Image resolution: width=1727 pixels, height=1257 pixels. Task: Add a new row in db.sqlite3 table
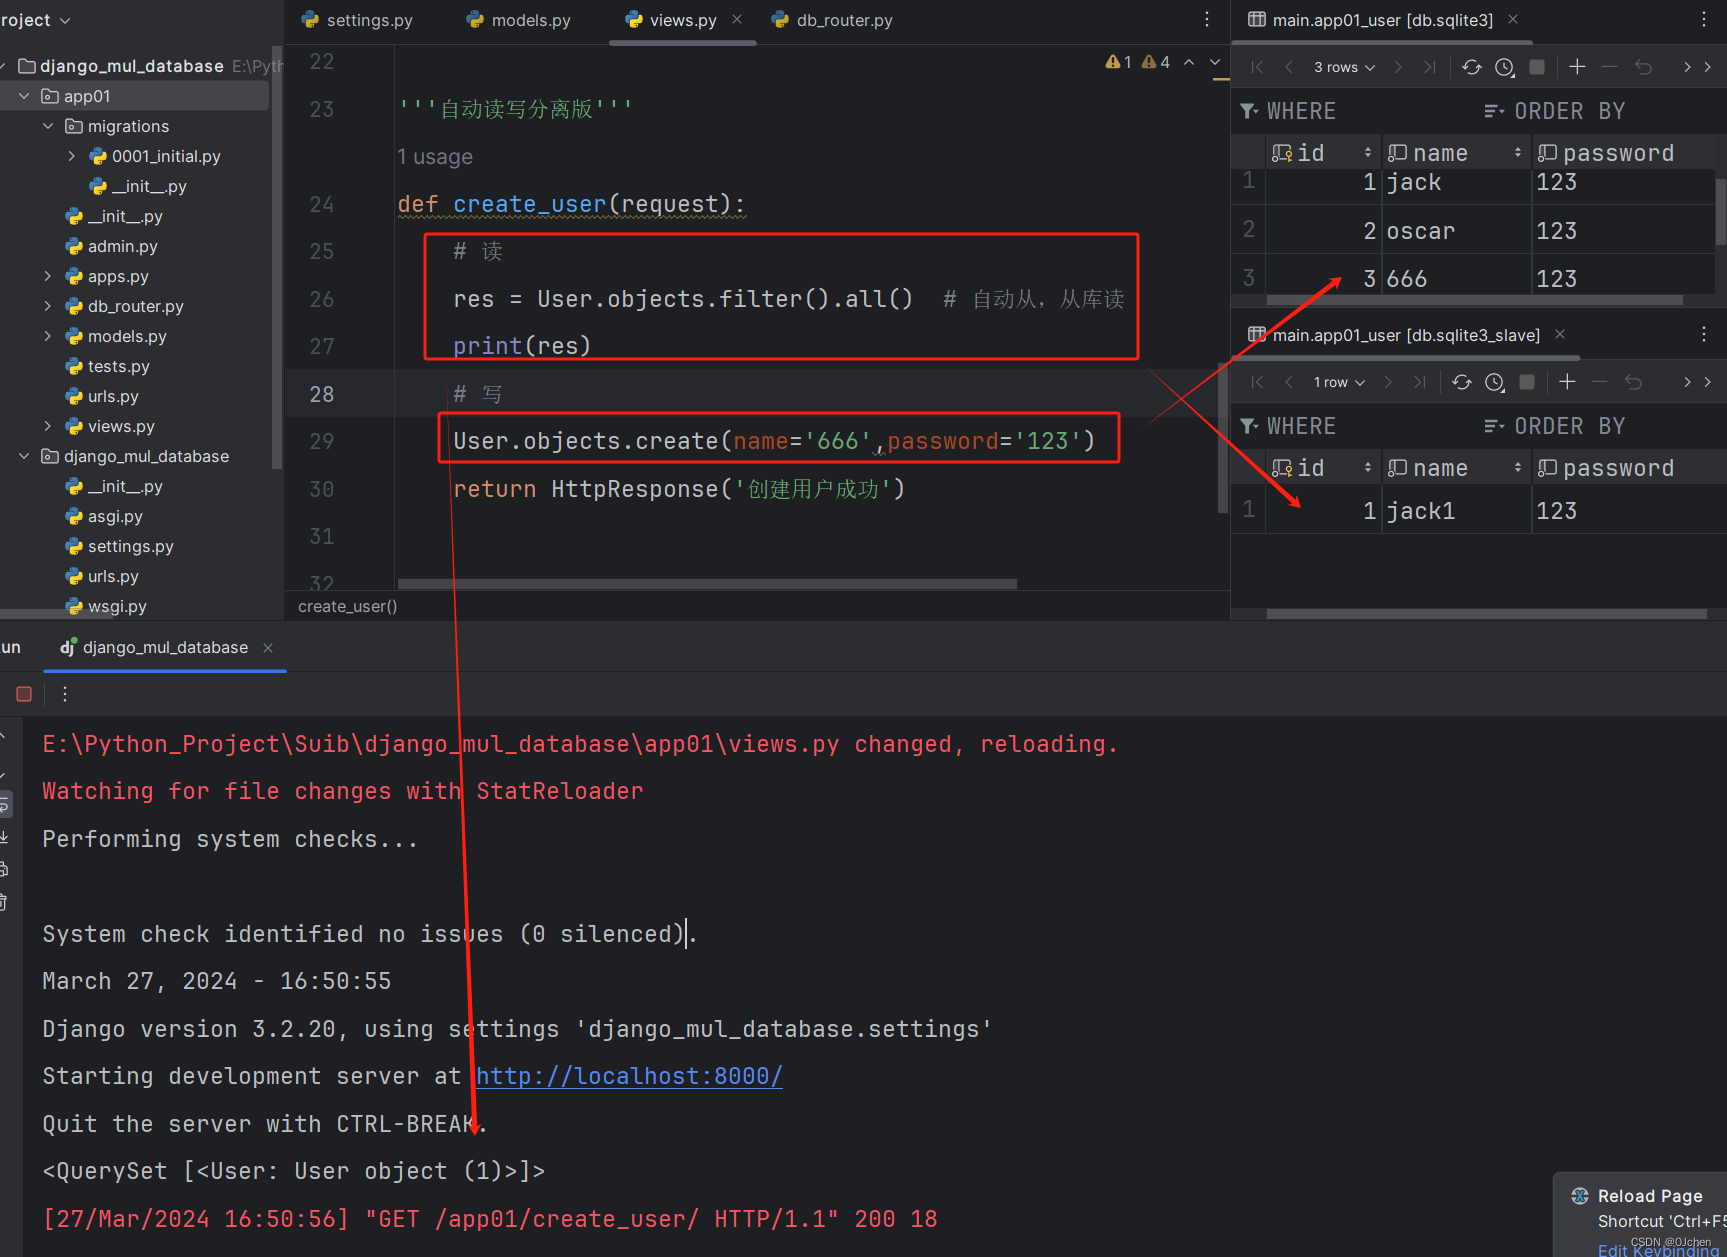[x=1577, y=67]
